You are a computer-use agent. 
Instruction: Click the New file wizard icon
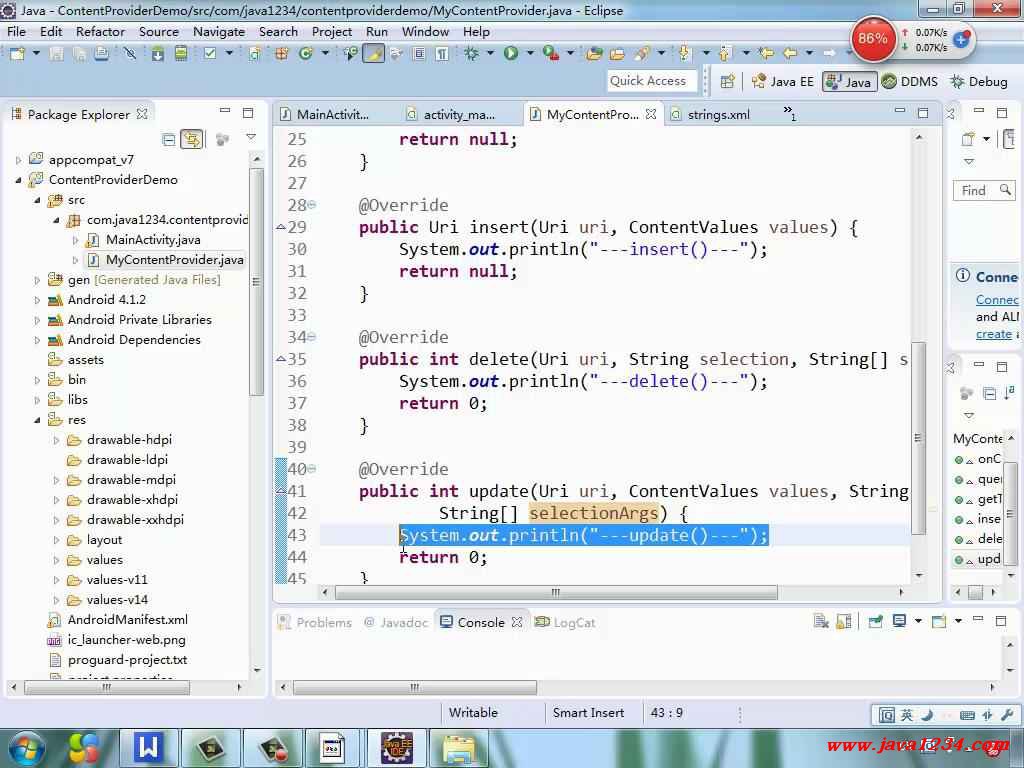click(x=17, y=54)
